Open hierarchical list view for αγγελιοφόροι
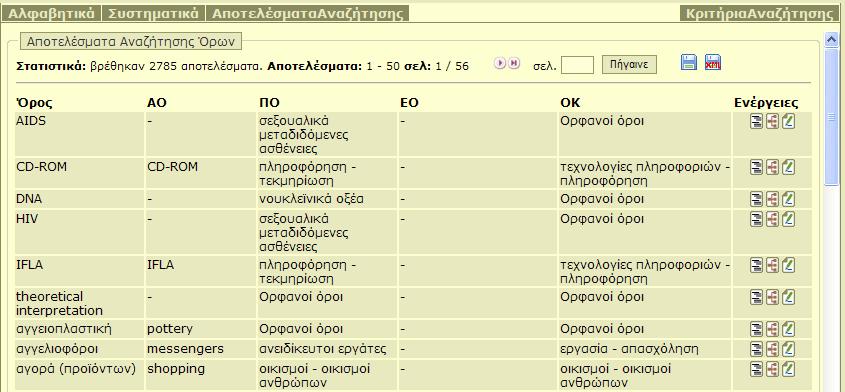Image resolution: width=845 pixels, height=392 pixels. 757,349
